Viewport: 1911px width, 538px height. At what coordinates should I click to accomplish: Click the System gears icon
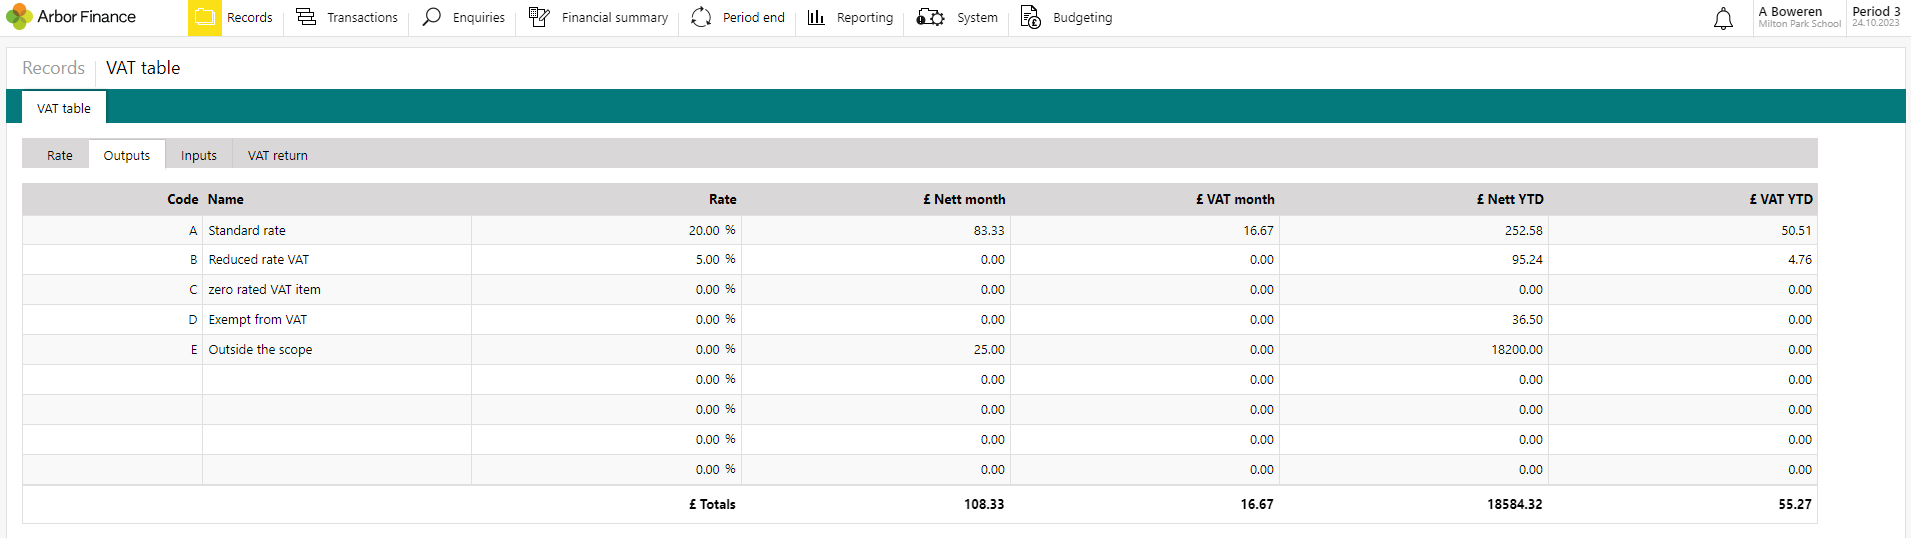tap(931, 17)
